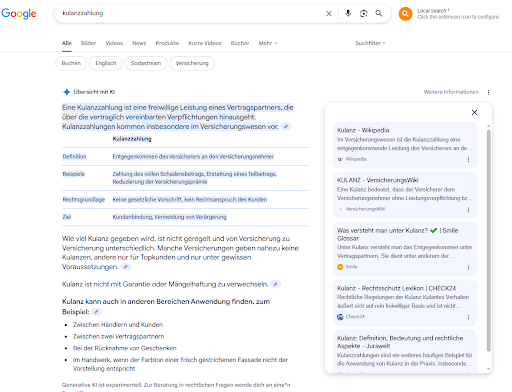Select the Englisch suggestion chip
The height and width of the screenshot is (392, 512).
(106, 63)
